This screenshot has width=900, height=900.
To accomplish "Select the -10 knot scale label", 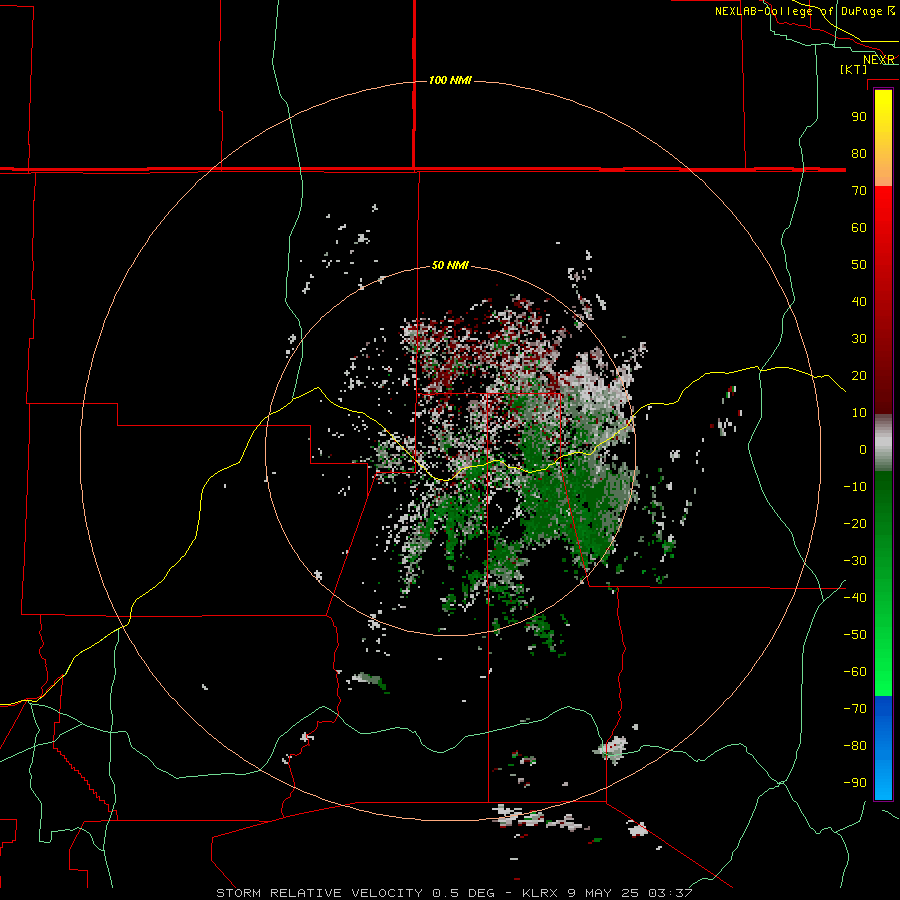I will pos(855,487).
